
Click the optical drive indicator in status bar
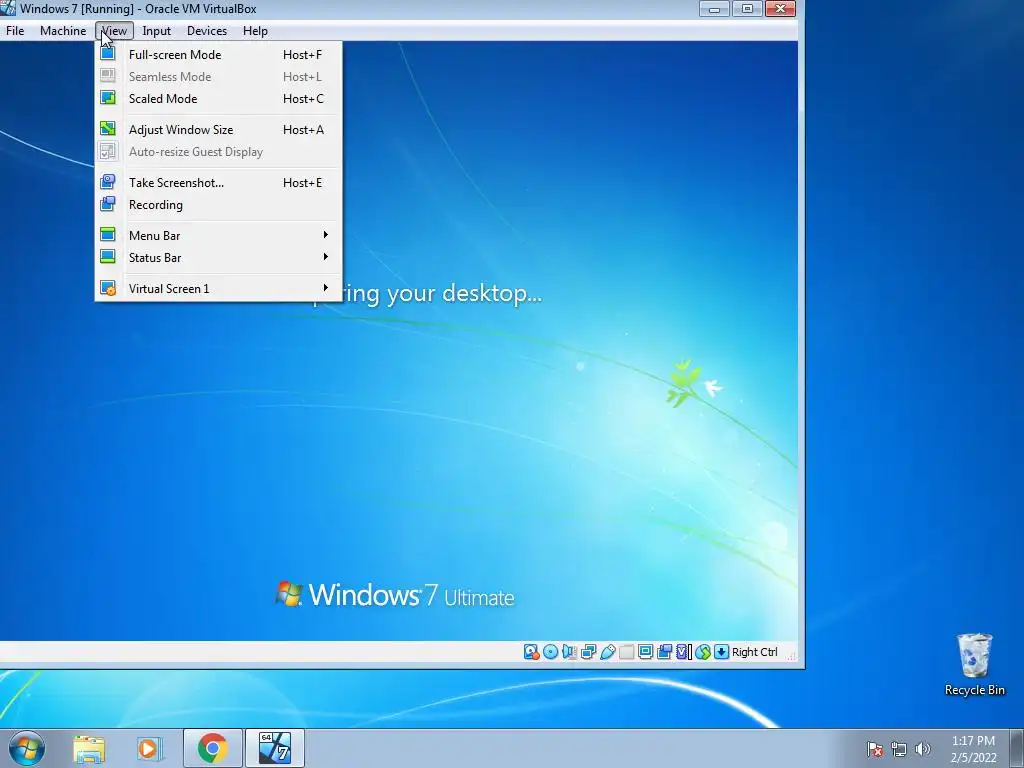551,652
